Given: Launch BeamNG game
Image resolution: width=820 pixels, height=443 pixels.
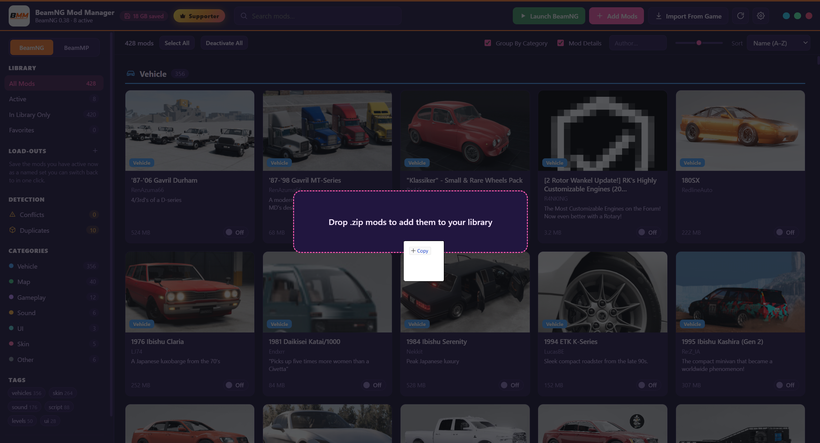Looking at the screenshot, I should [x=549, y=16].
